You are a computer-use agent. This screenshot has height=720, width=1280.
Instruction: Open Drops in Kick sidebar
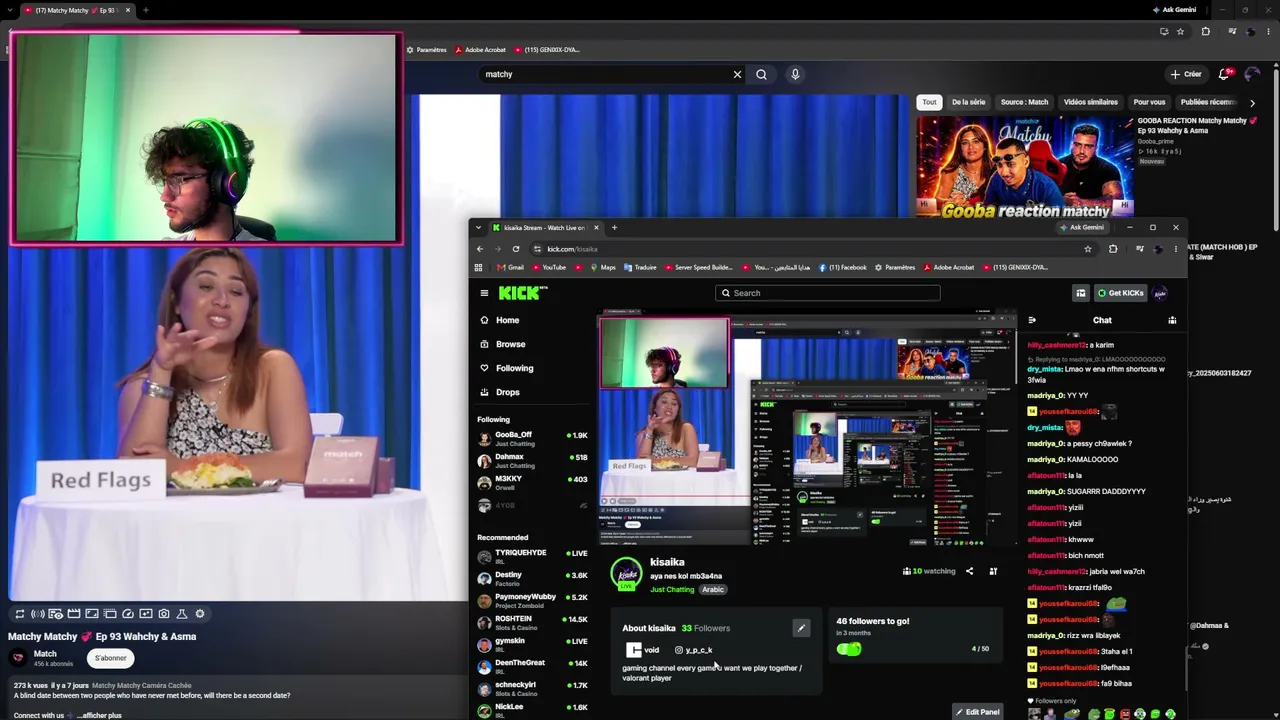tap(507, 392)
